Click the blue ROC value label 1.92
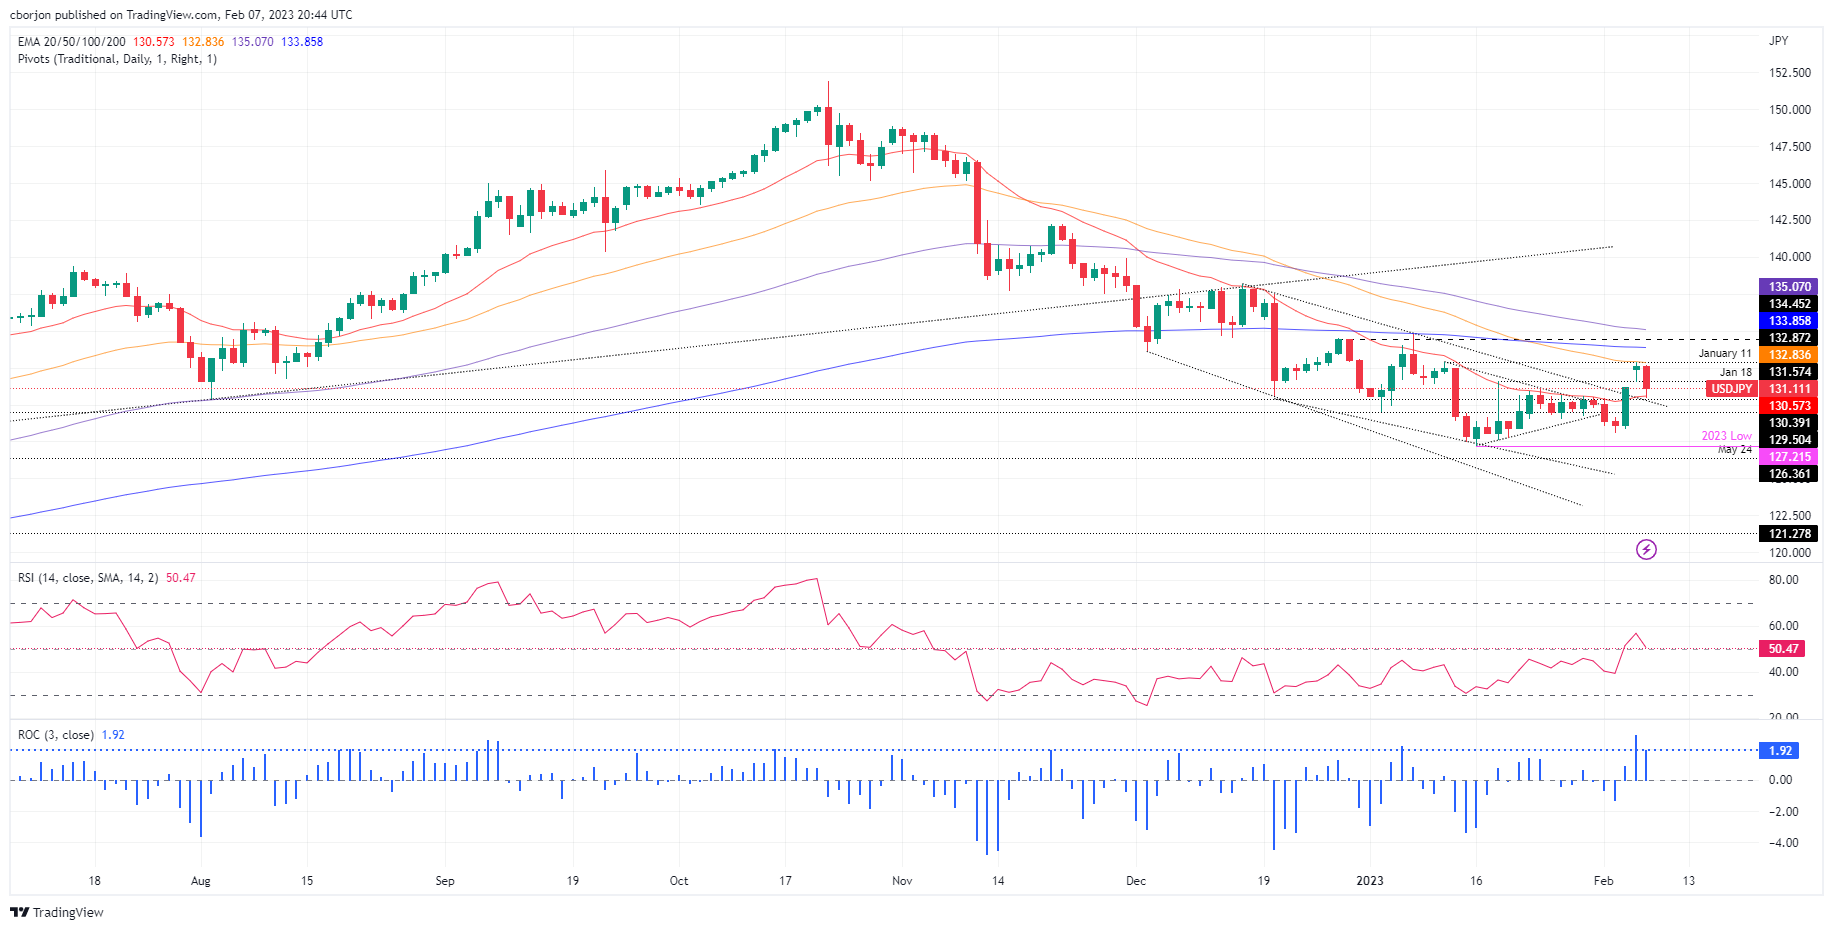 (1780, 751)
